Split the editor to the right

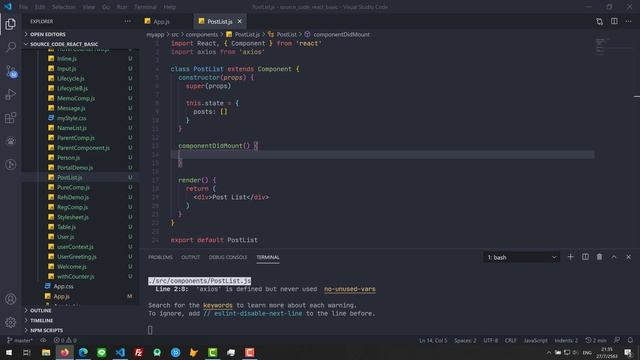614,21
